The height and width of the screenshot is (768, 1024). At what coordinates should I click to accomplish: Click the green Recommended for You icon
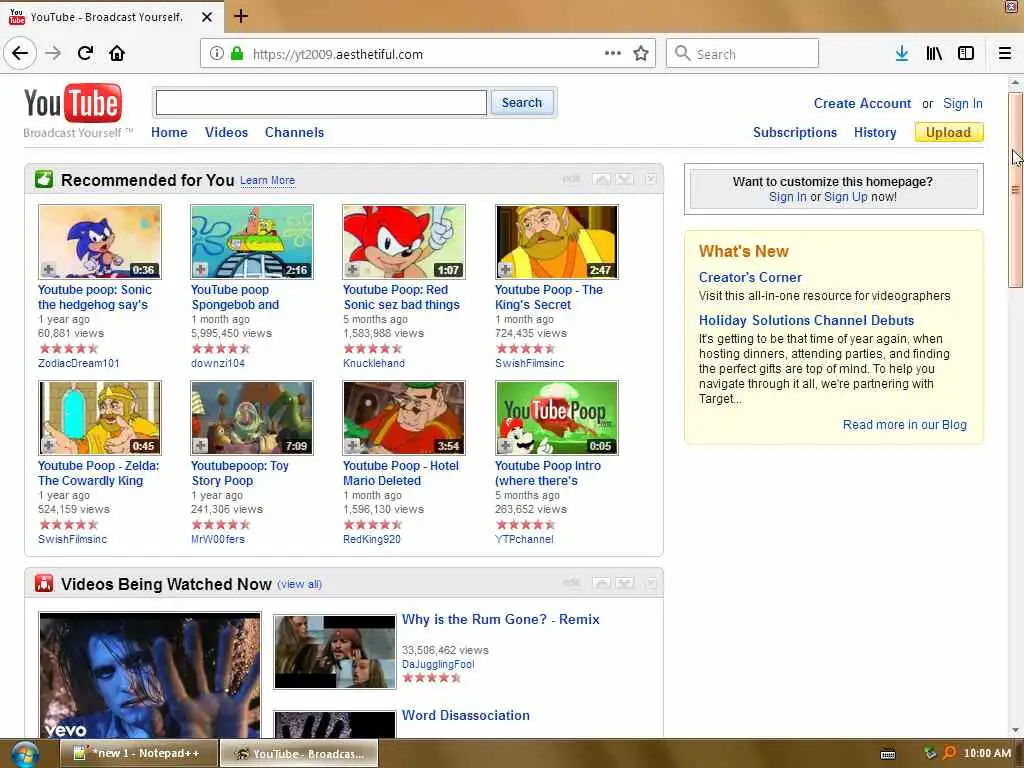[44, 179]
